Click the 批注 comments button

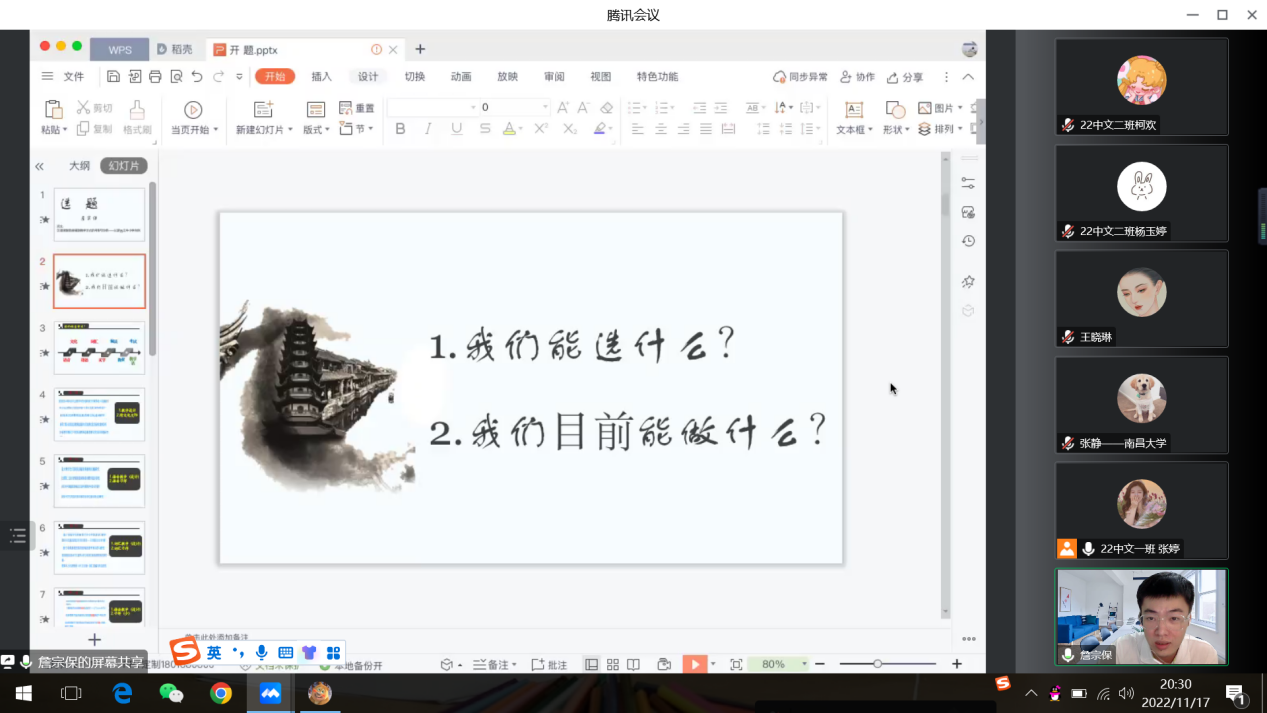[549, 665]
